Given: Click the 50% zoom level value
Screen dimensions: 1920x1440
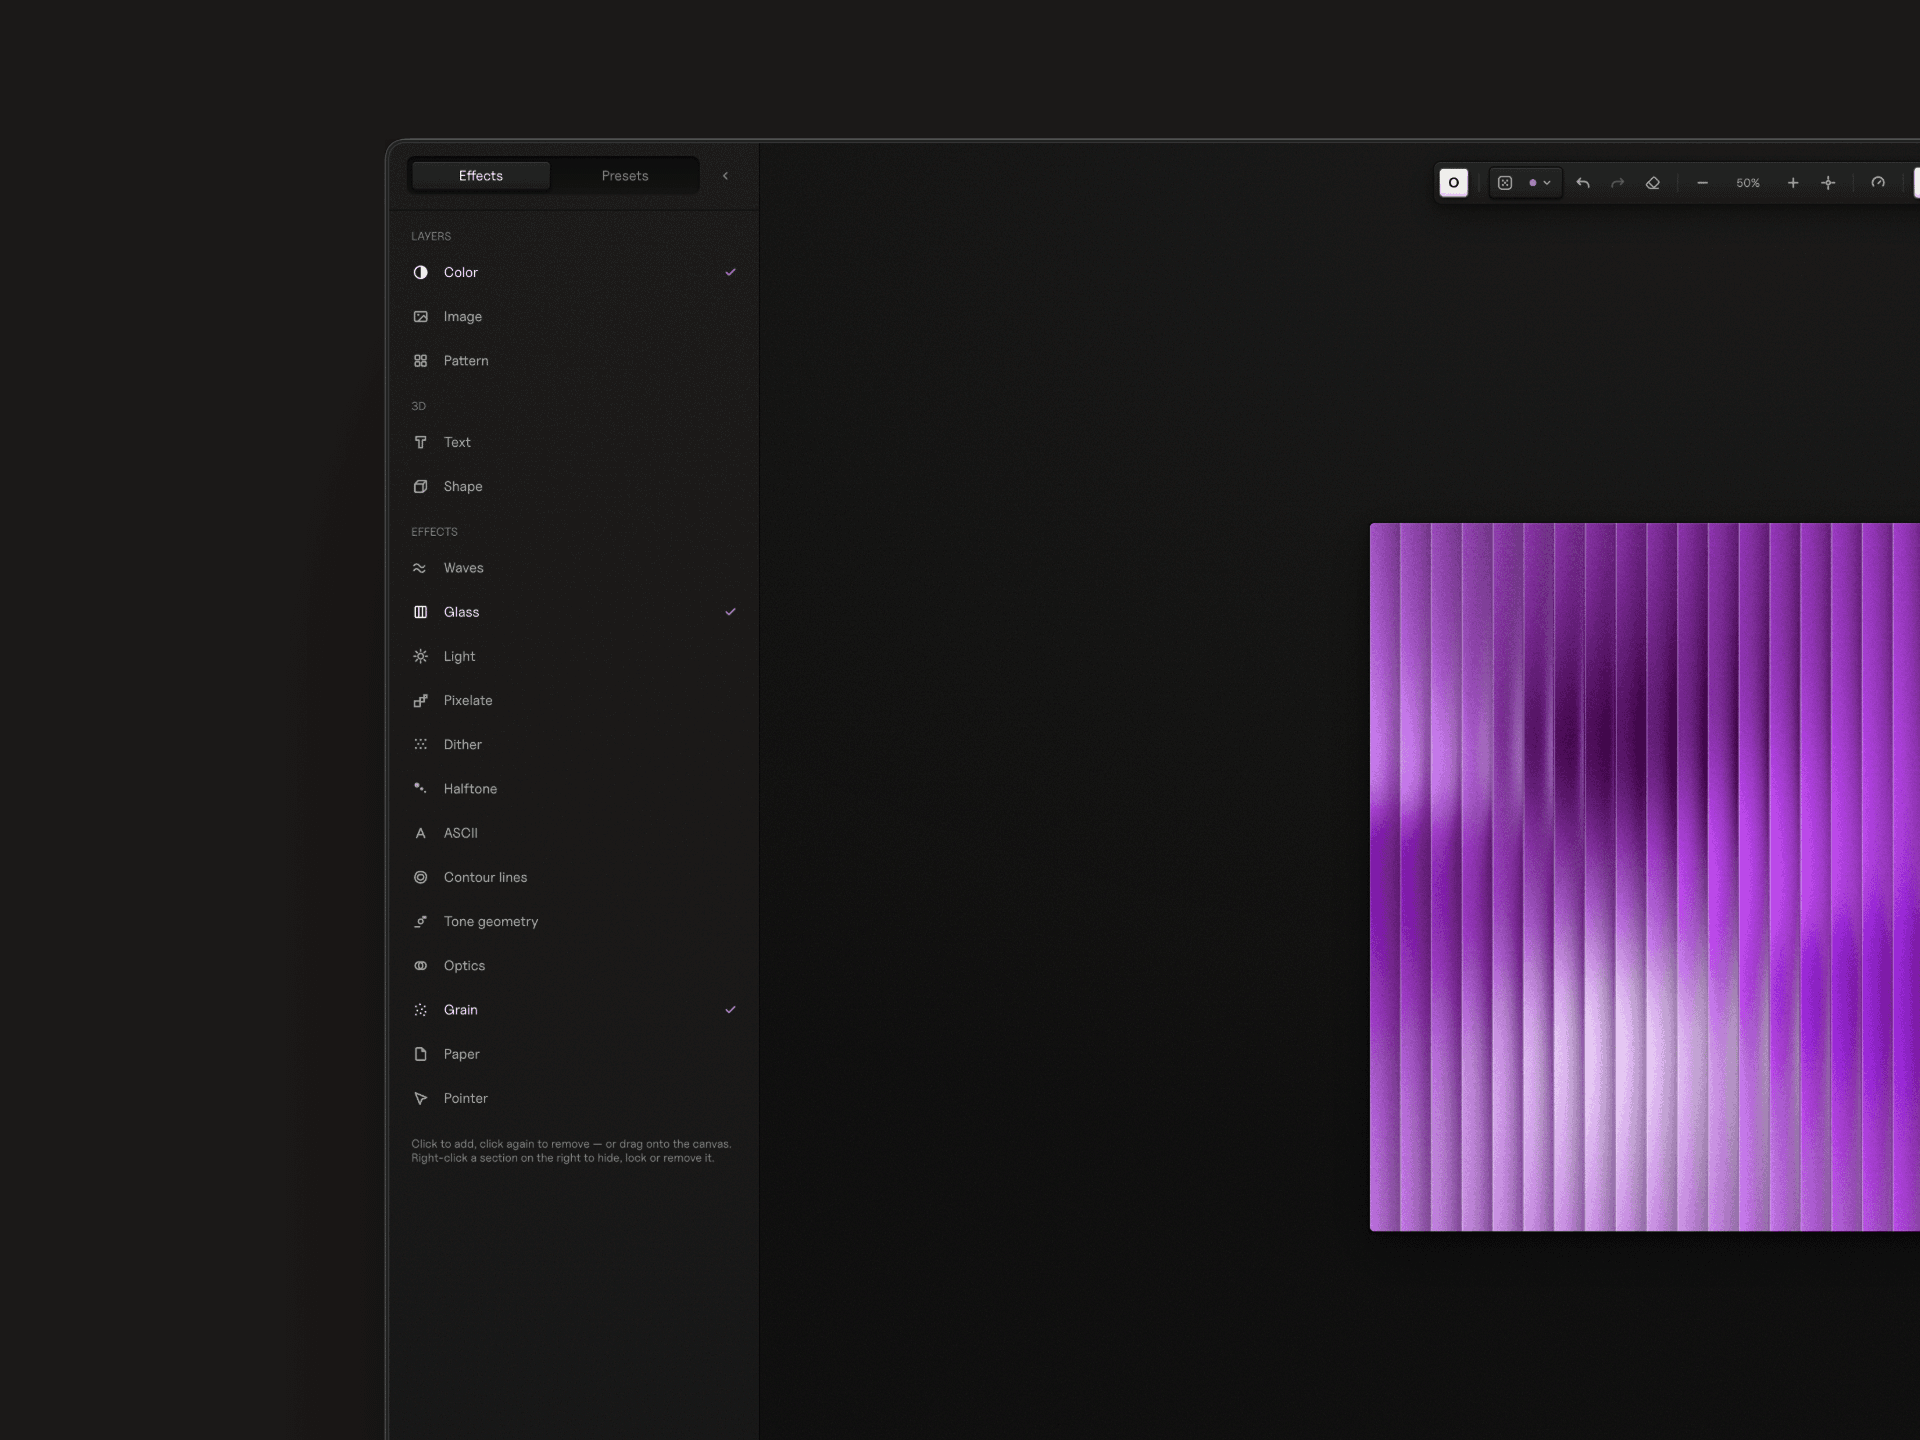Looking at the screenshot, I should coord(1748,183).
